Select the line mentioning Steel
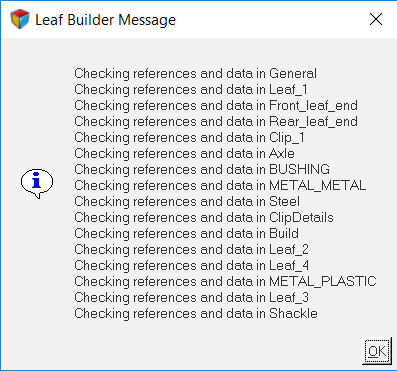397x371 pixels. pos(187,201)
